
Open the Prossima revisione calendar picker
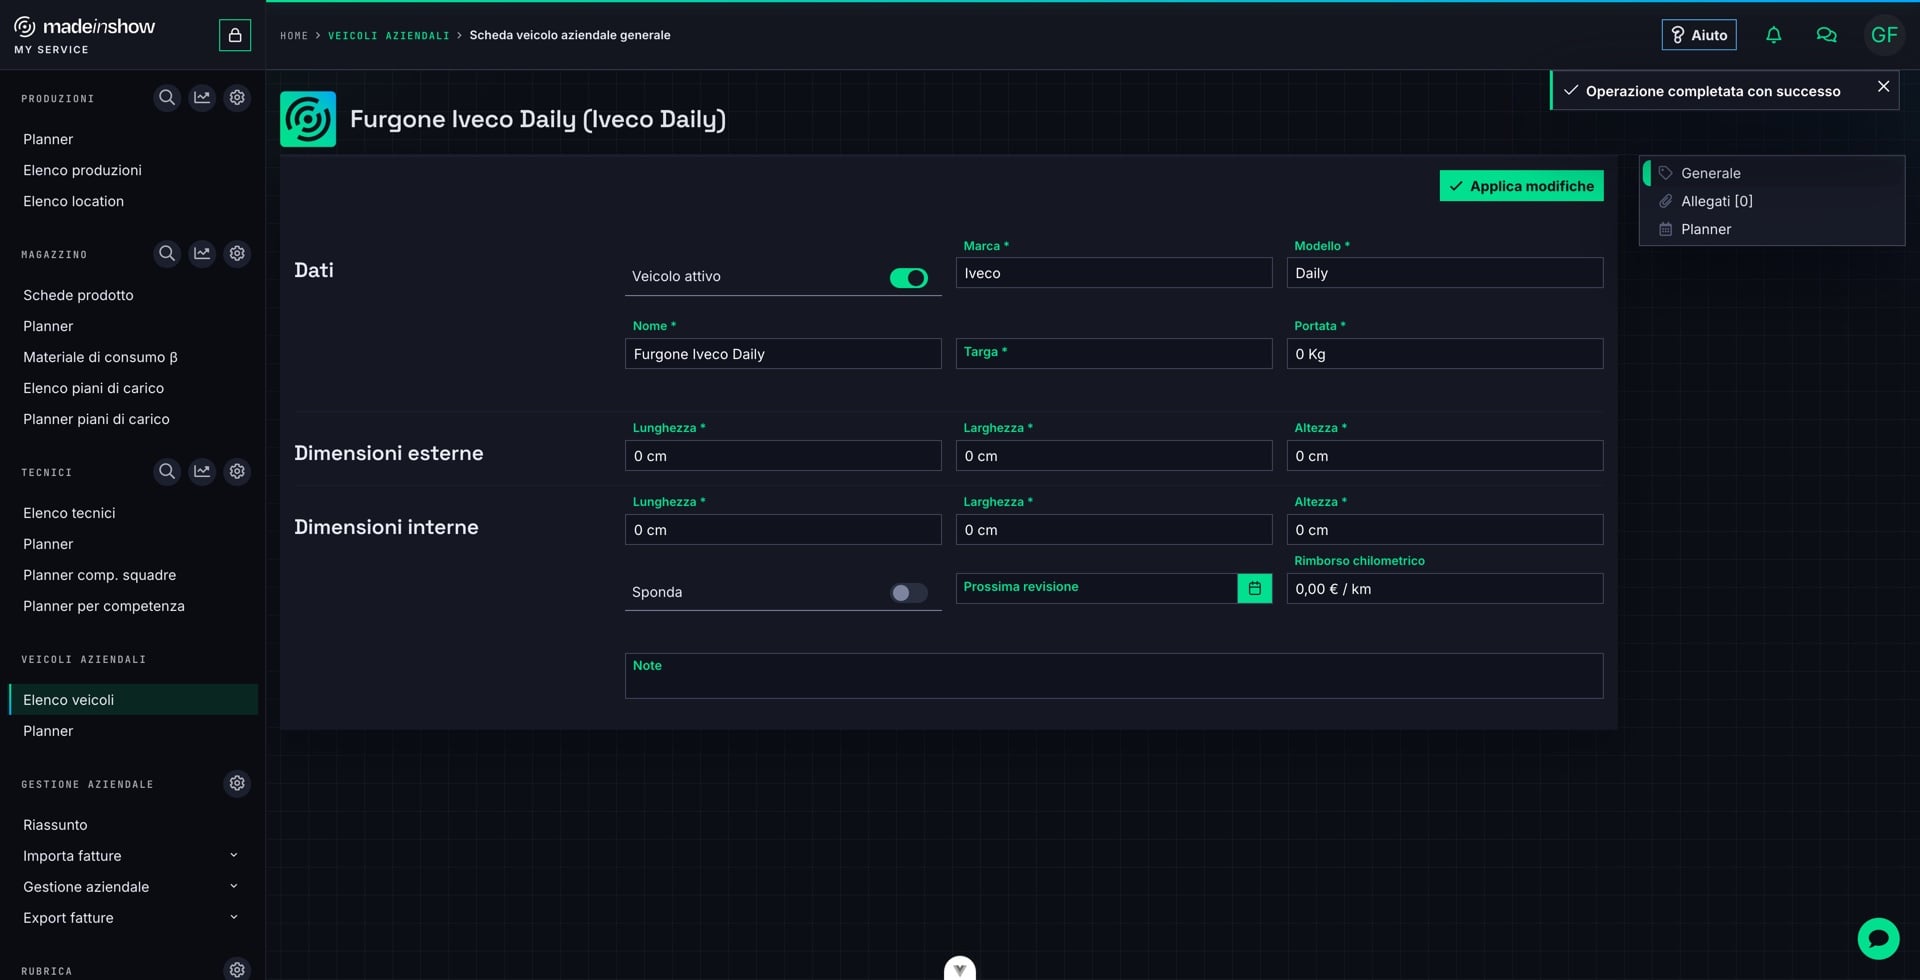[x=1254, y=588]
